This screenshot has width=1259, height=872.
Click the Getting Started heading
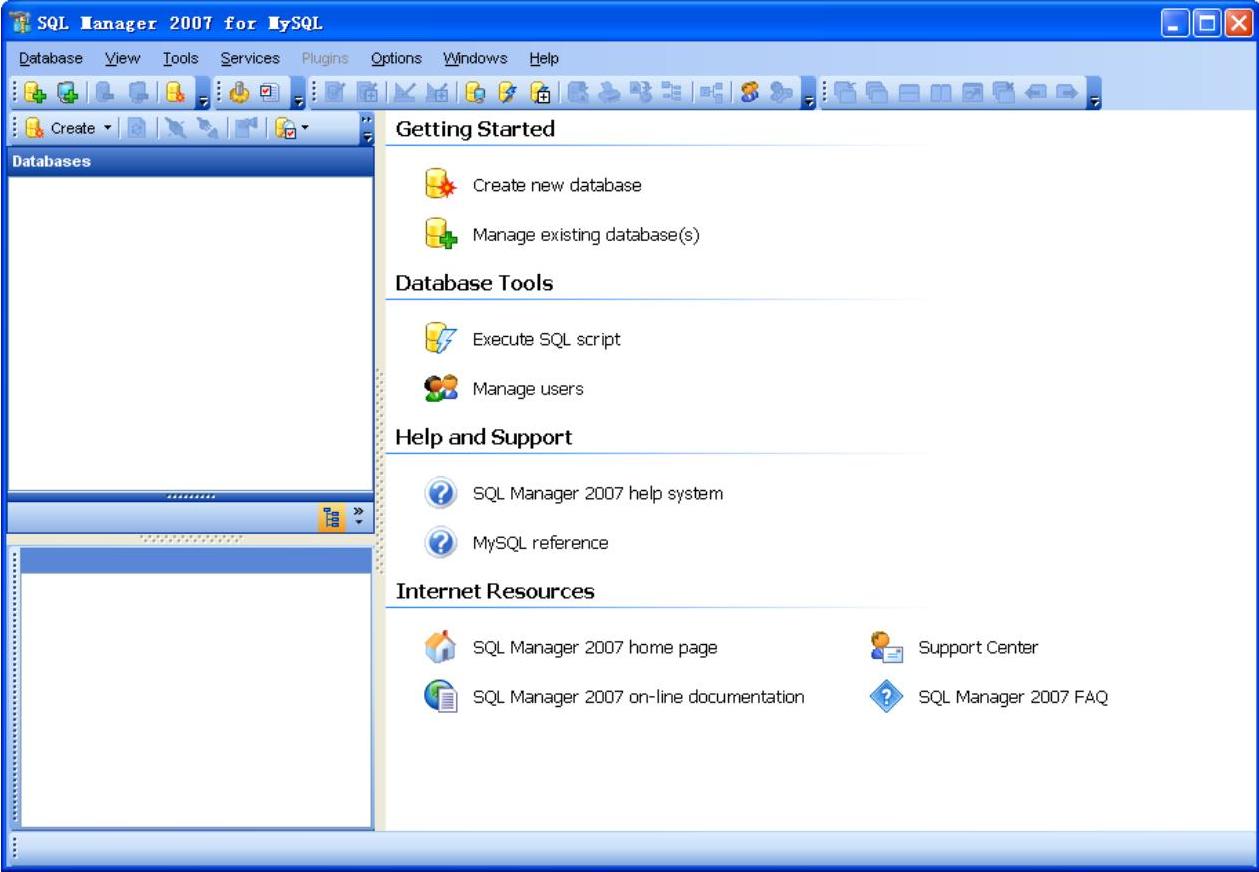pos(475,129)
